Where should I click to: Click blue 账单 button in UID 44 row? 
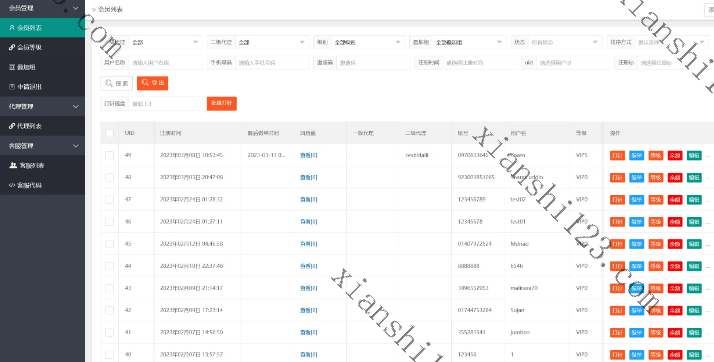coord(637,266)
